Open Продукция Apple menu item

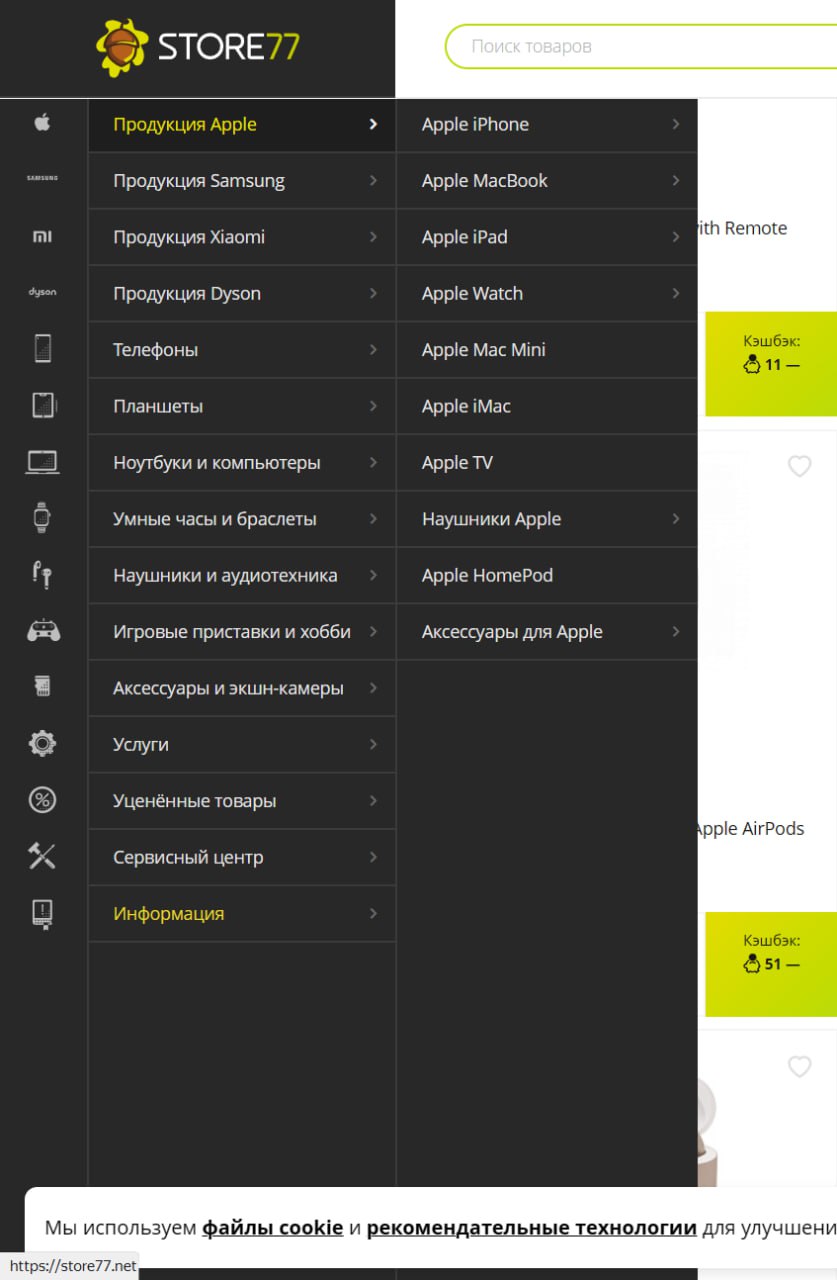coord(242,125)
